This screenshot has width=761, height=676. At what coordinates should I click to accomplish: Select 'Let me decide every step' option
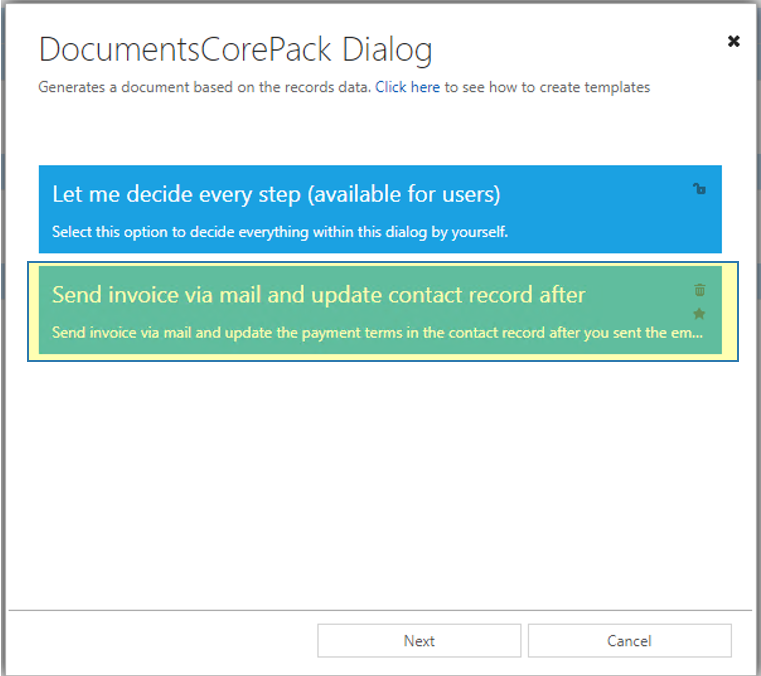point(380,209)
